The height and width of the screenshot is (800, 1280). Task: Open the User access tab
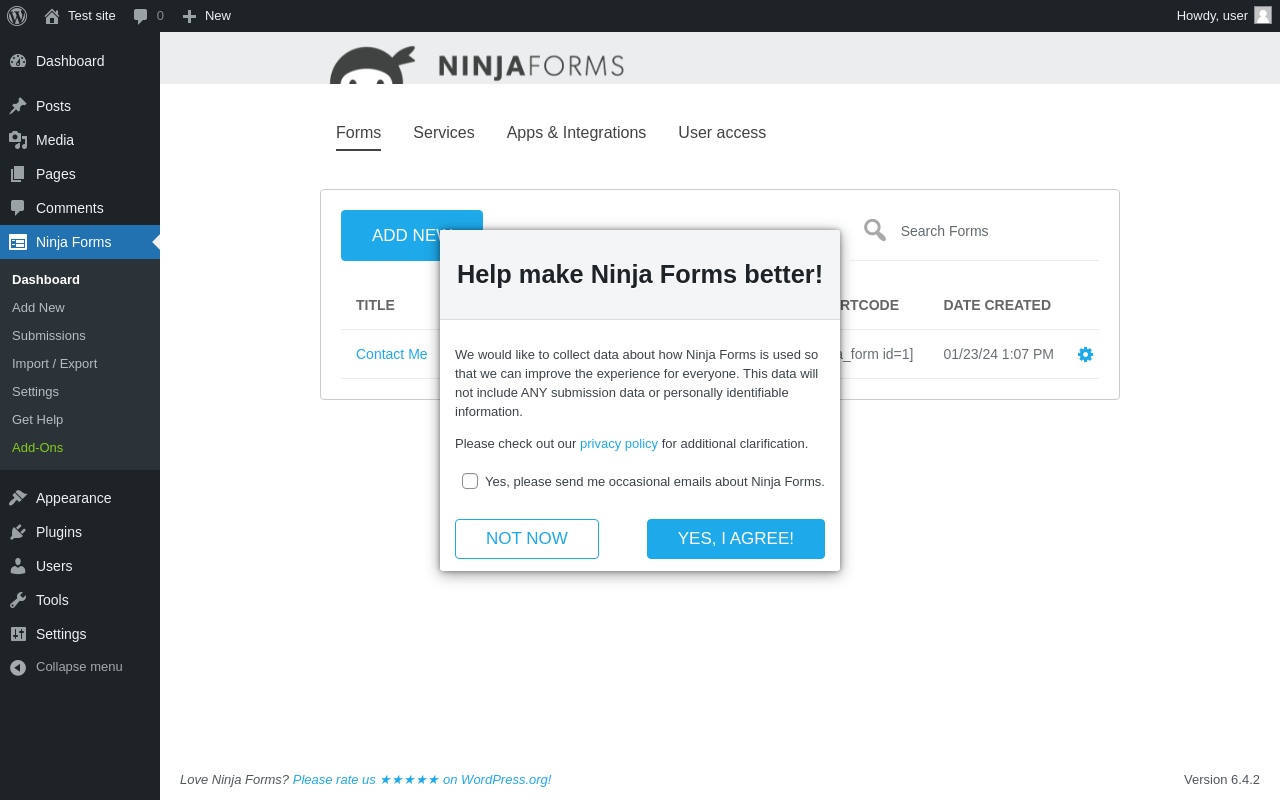click(722, 133)
